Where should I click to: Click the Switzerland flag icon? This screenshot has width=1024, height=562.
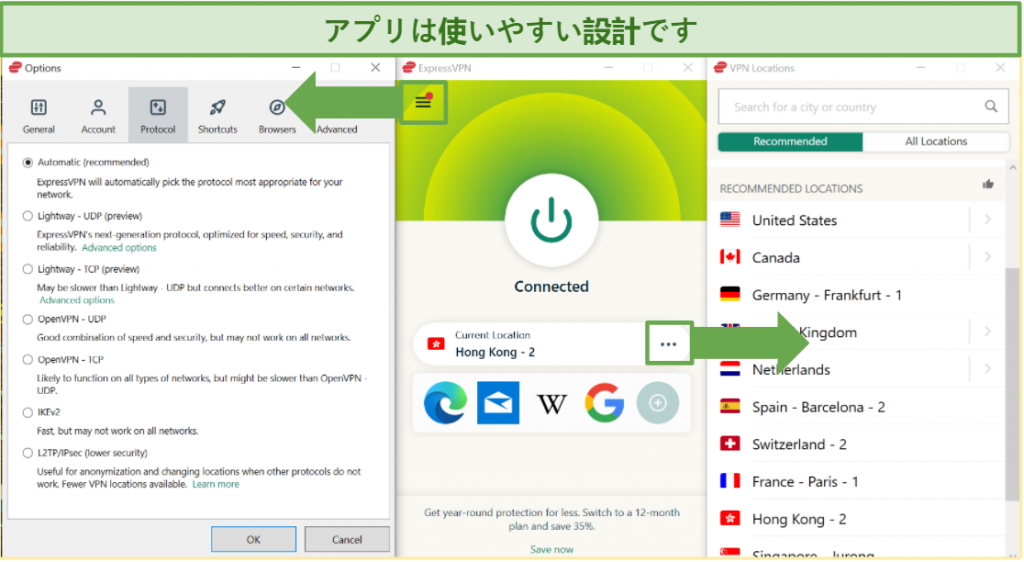click(x=729, y=444)
